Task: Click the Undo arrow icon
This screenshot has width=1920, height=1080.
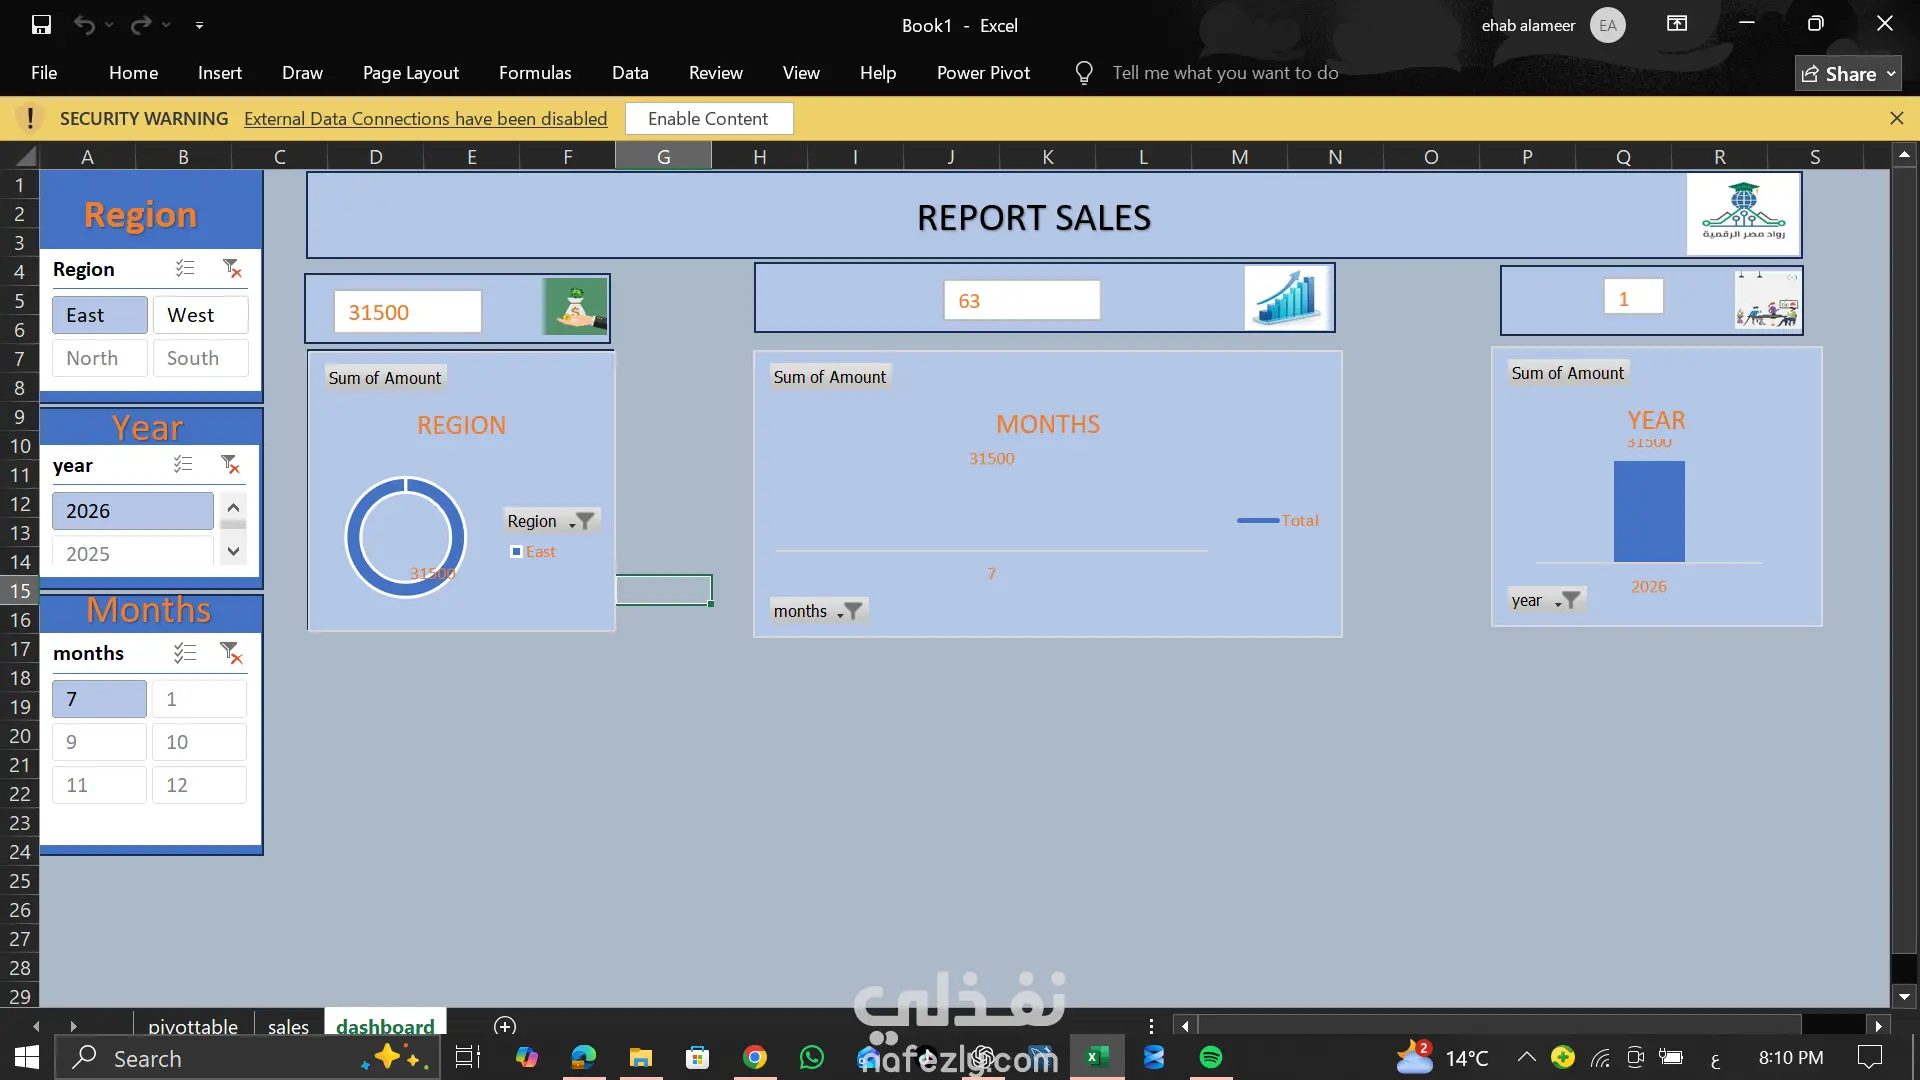Action: coord(84,25)
